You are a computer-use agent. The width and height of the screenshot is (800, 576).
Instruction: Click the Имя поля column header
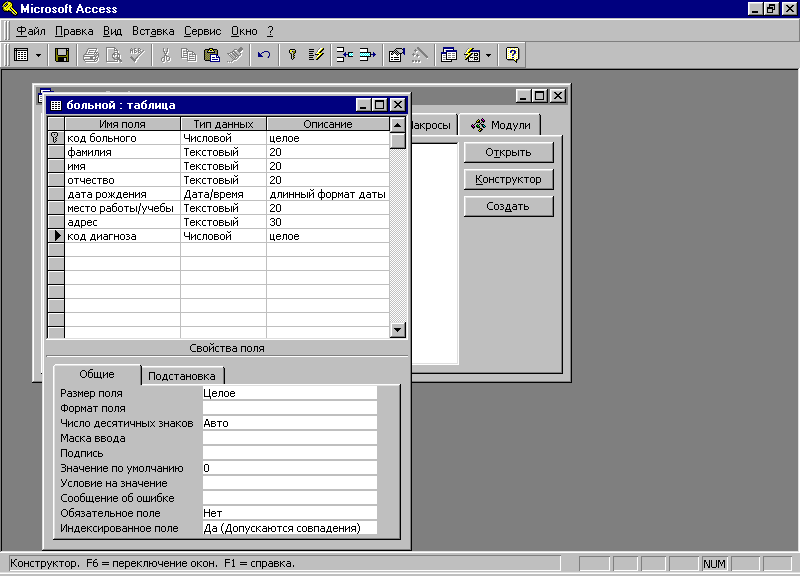pyautogui.click(x=122, y=124)
